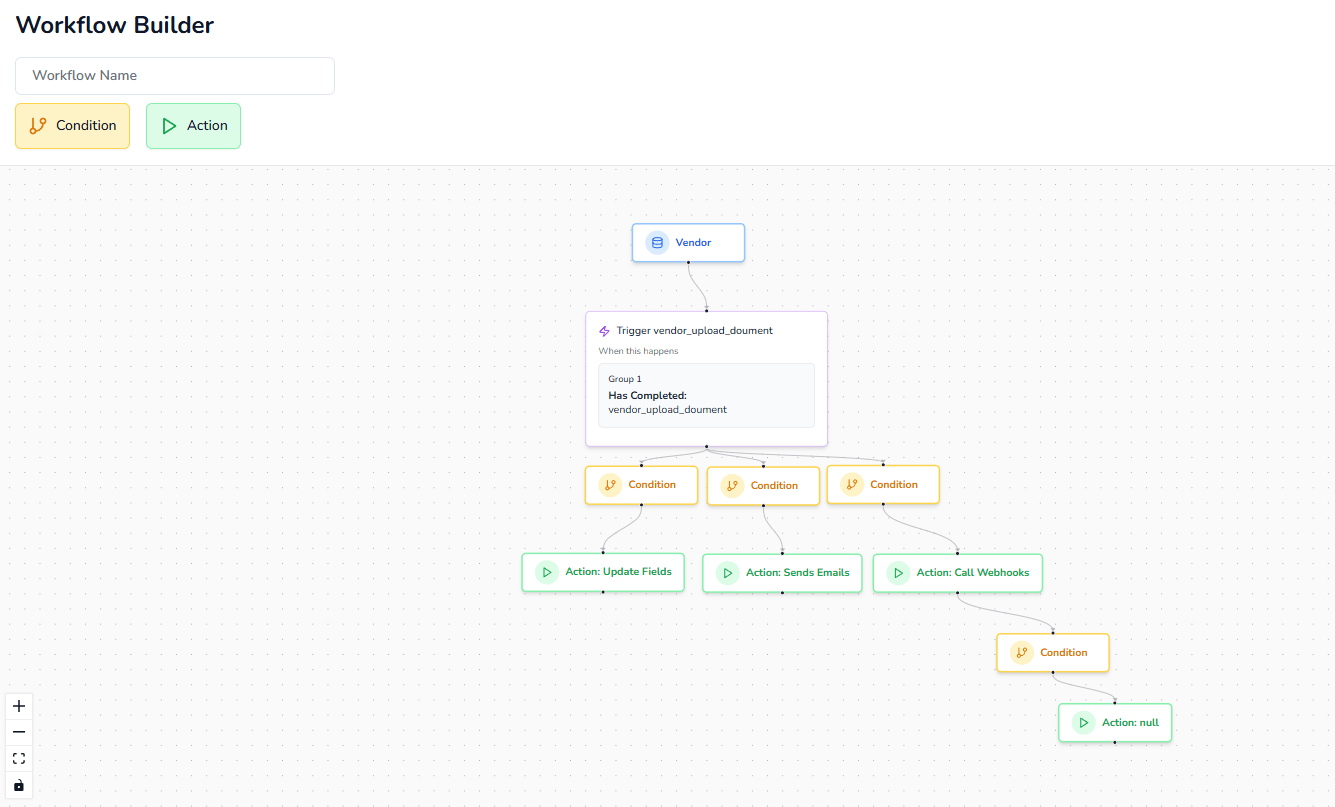1335x807 pixels.
Task: Add a new Condition from the toolbar
Action: tap(72, 125)
